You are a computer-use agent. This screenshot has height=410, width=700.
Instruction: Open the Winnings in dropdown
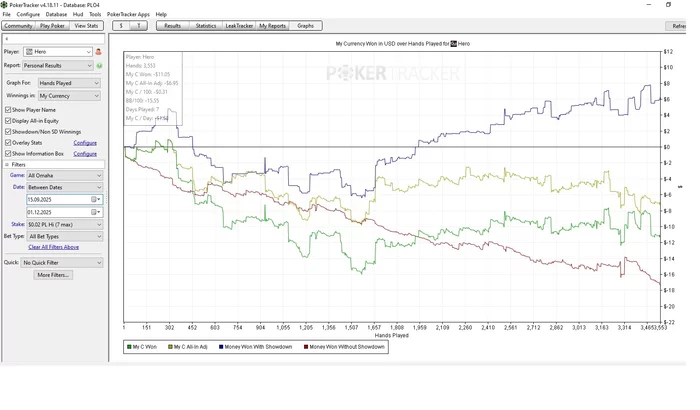click(x=69, y=96)
